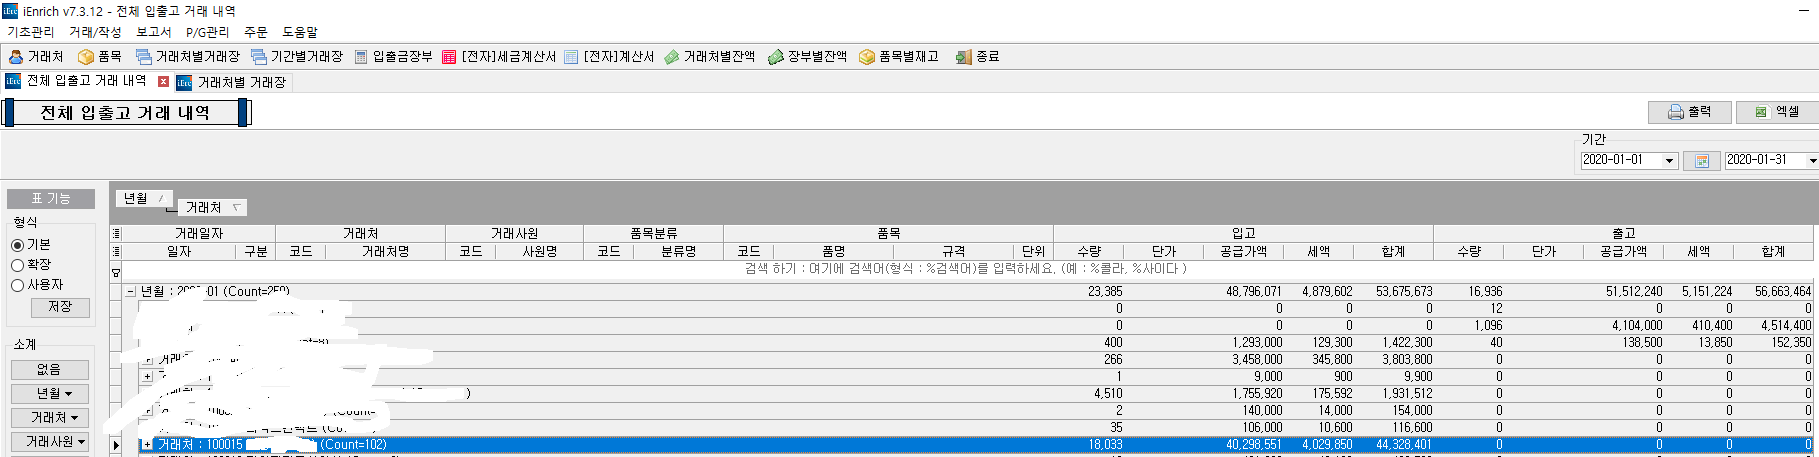This screenshot has height=457, width=1819.
Task: Click the search filter row input
Action: (x=965, y=269)
